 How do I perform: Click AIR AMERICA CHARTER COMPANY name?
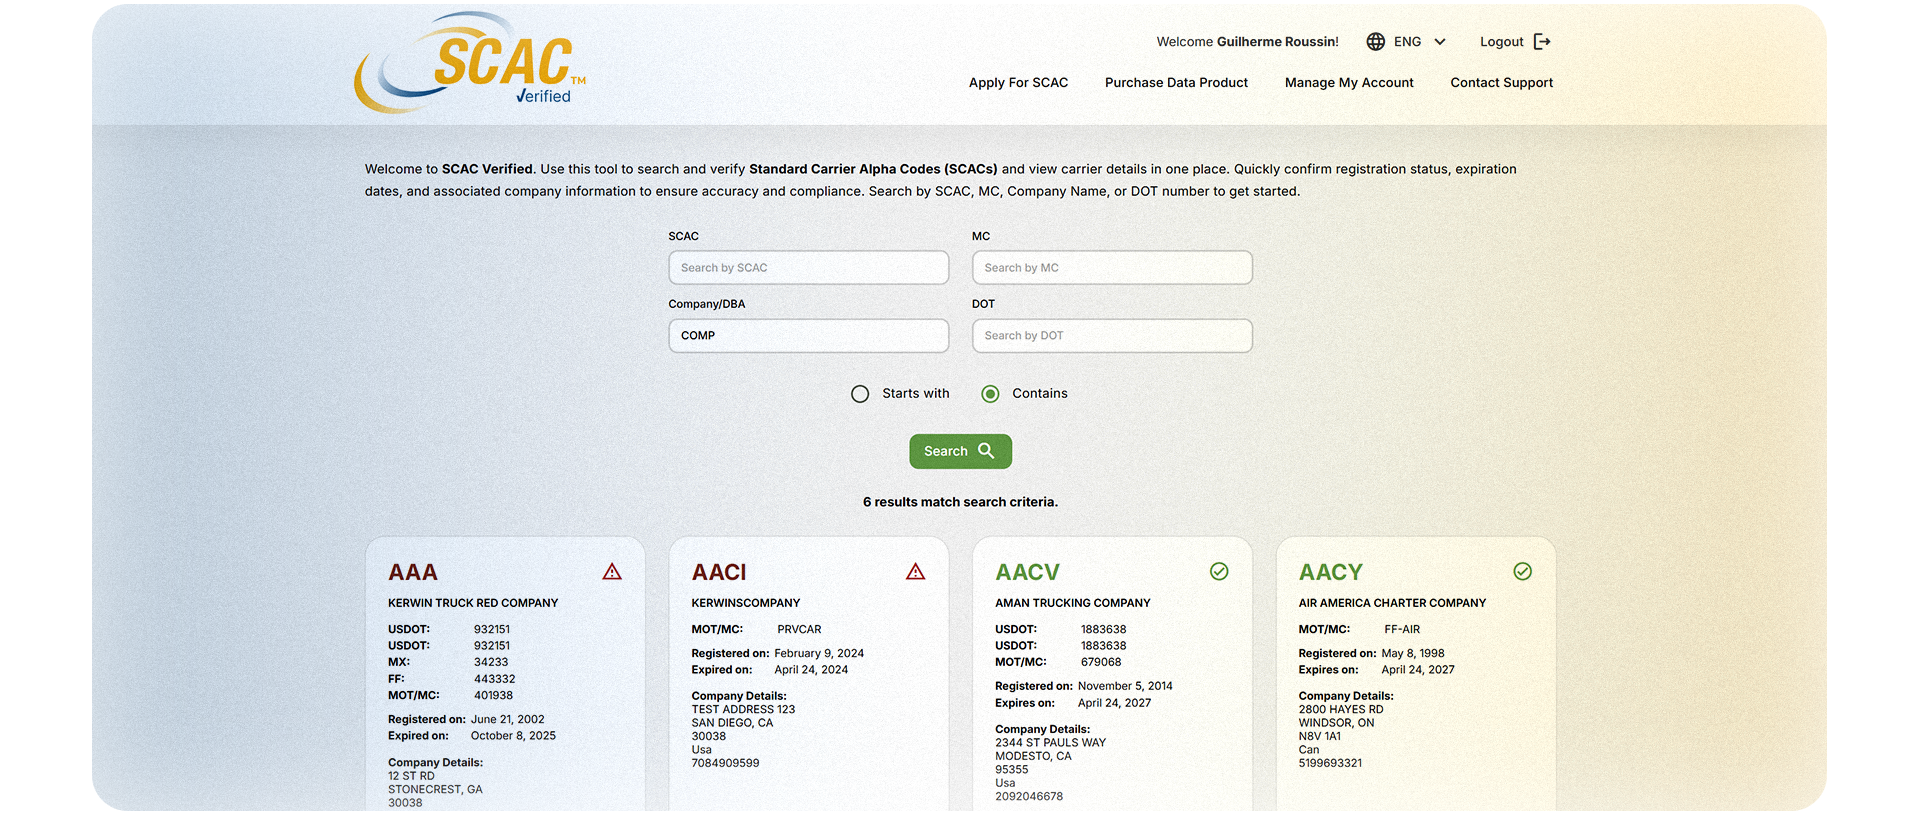[x=1392, y=603]
